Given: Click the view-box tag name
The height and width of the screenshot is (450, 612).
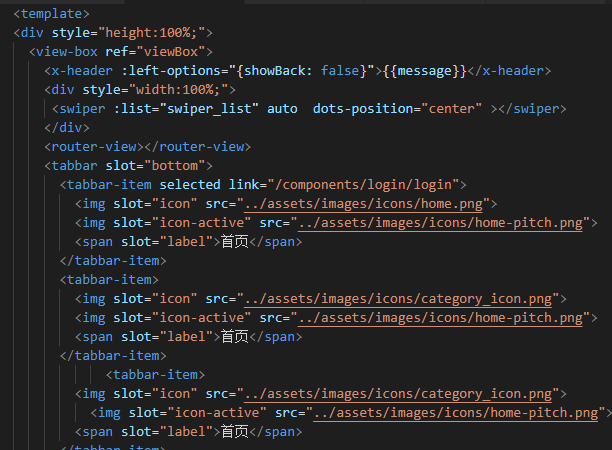Looking at the screenshot, I should [x=66, y=52].
